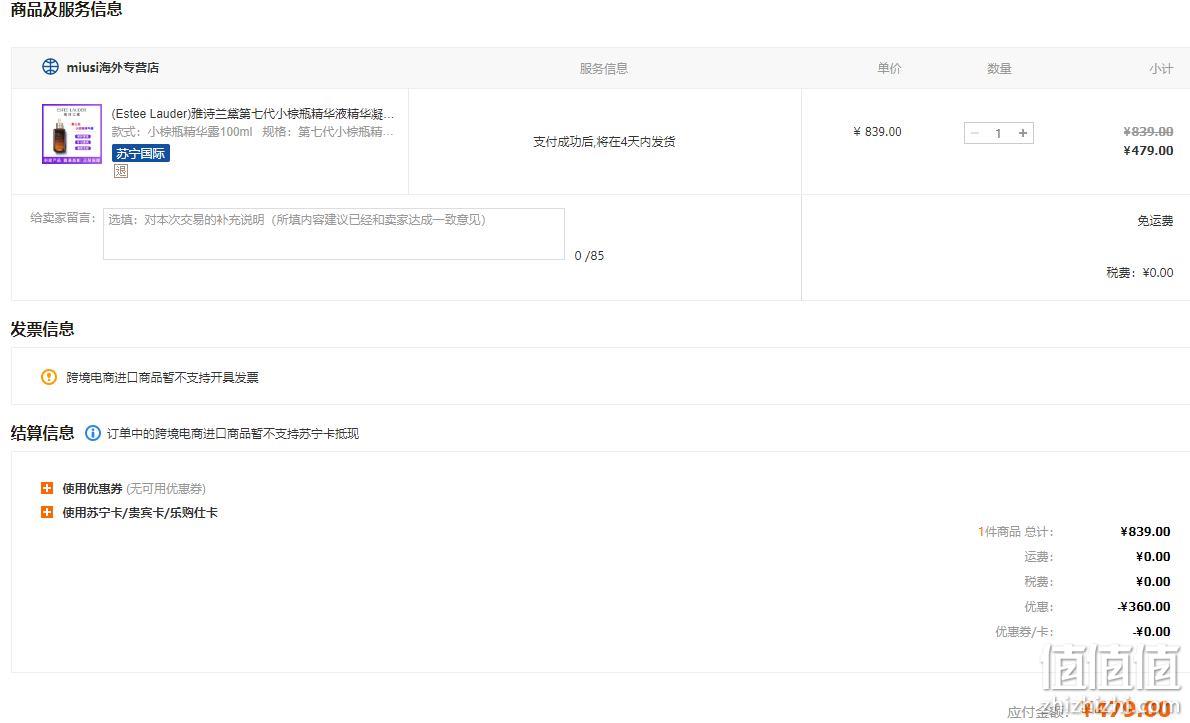Decrease quantity with the minus button

(975, 133)
